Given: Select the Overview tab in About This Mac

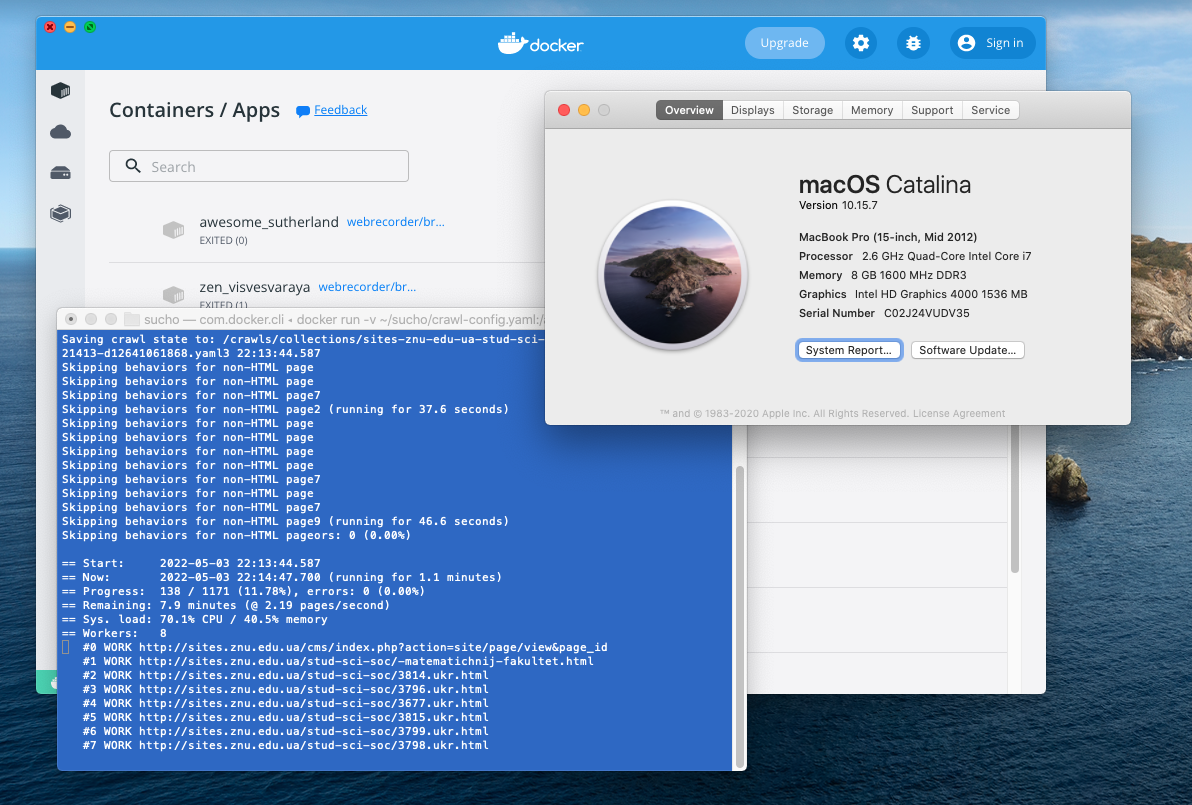Looking at the screenshot, I should (x=689, y=110).
